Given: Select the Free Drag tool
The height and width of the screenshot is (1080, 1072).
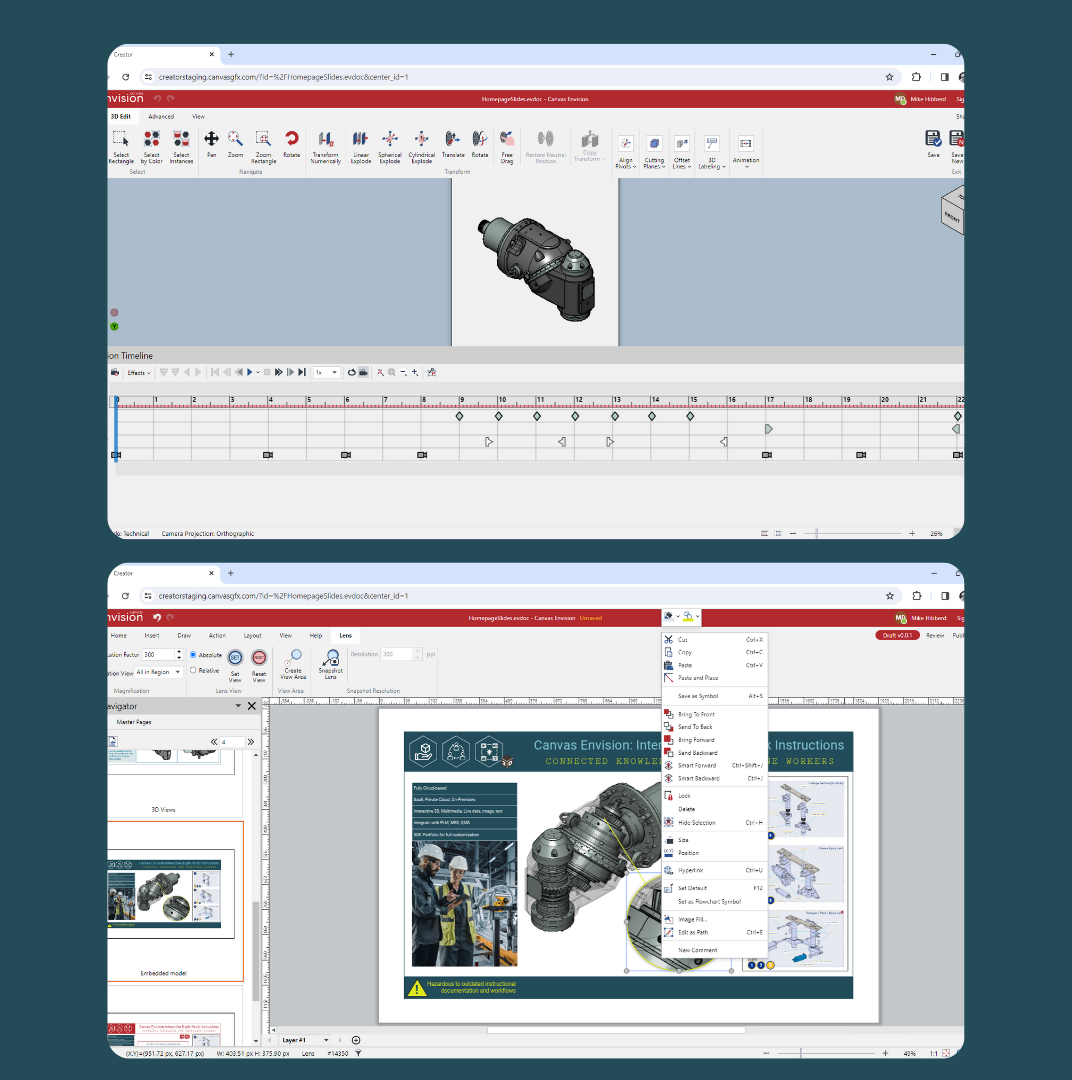Looking at the screenshot, I should (507, 148).
